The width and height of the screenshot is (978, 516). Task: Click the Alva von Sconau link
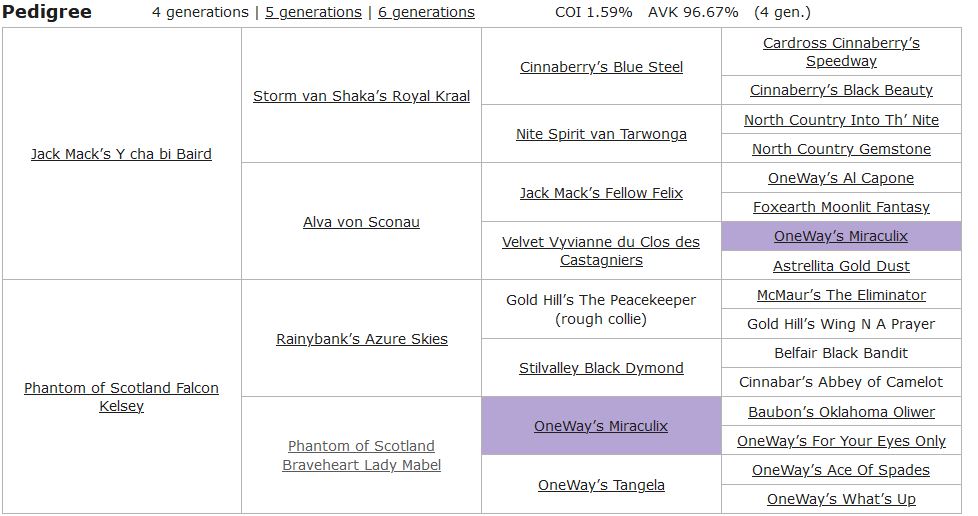click(x=361, y=222)
